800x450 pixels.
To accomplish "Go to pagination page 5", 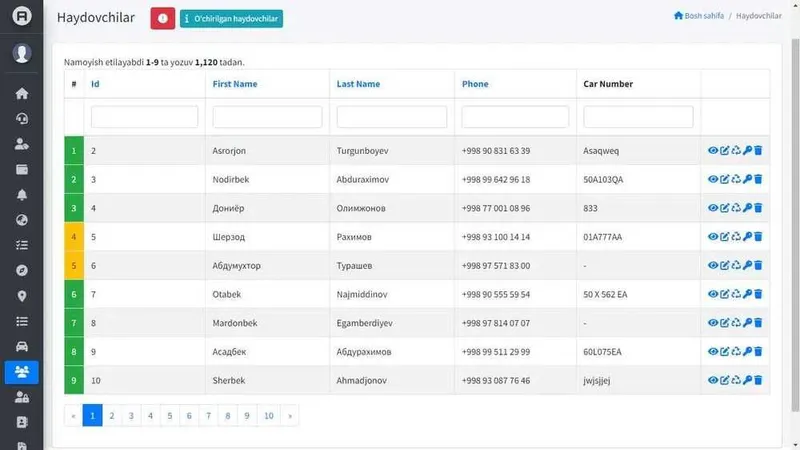I will (x=169, y=415).
